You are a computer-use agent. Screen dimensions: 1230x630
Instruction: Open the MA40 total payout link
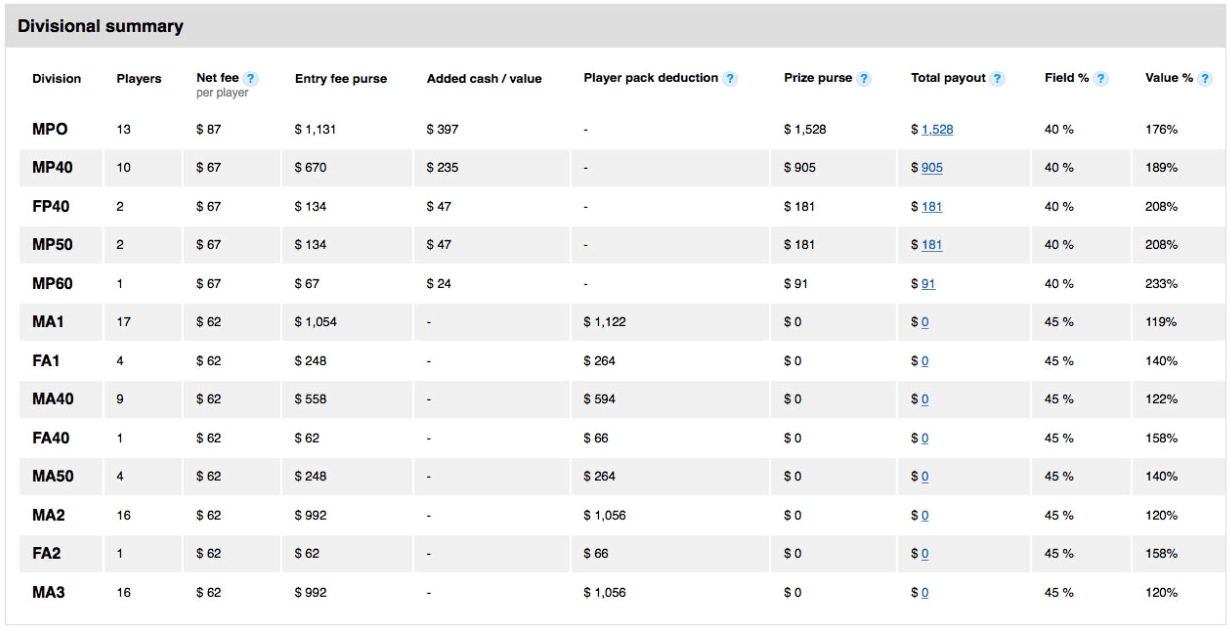924,399
